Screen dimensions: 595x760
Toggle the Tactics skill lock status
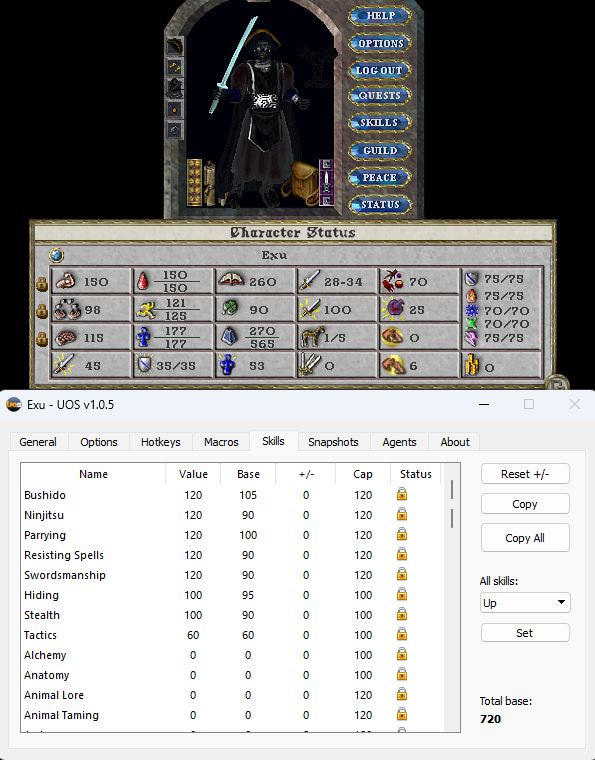click(x=402, y=634)
